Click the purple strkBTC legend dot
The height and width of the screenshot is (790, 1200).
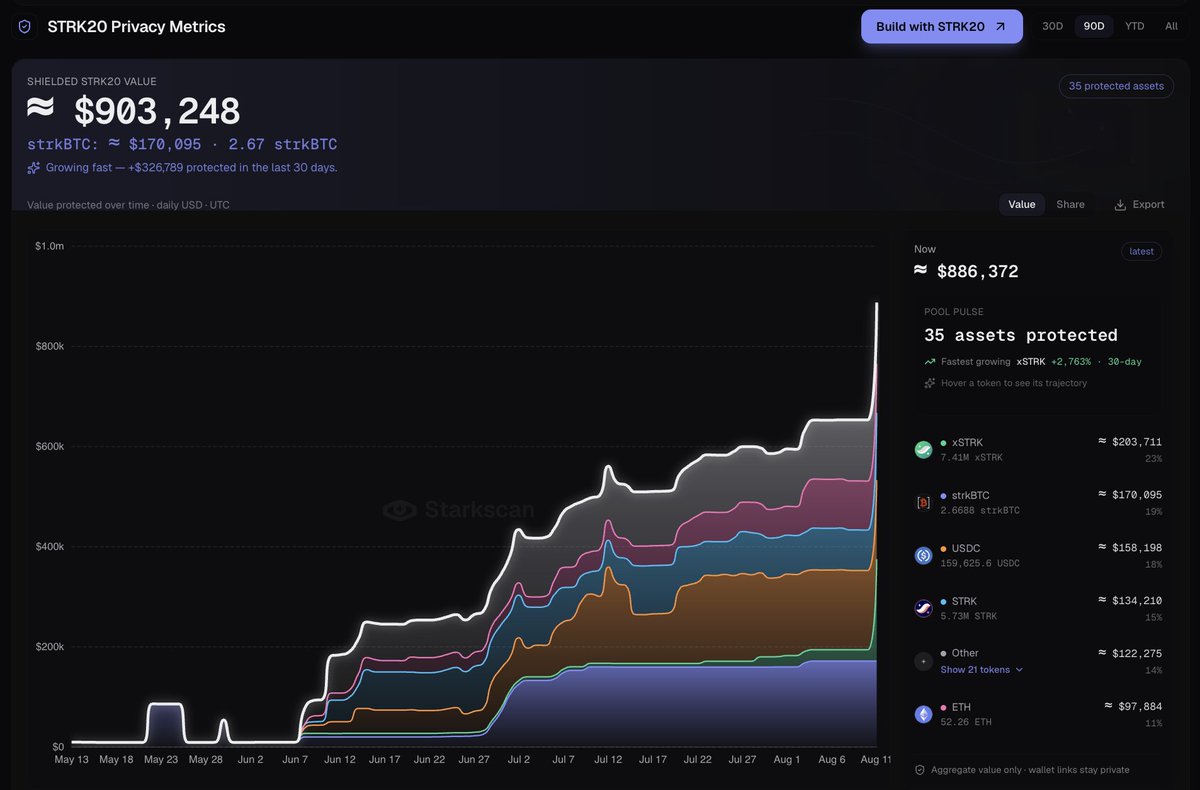pos(944,496)
